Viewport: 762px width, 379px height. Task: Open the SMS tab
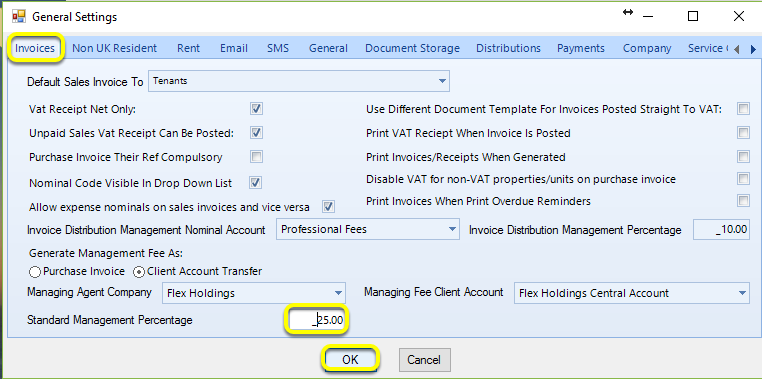click(277, 48)
